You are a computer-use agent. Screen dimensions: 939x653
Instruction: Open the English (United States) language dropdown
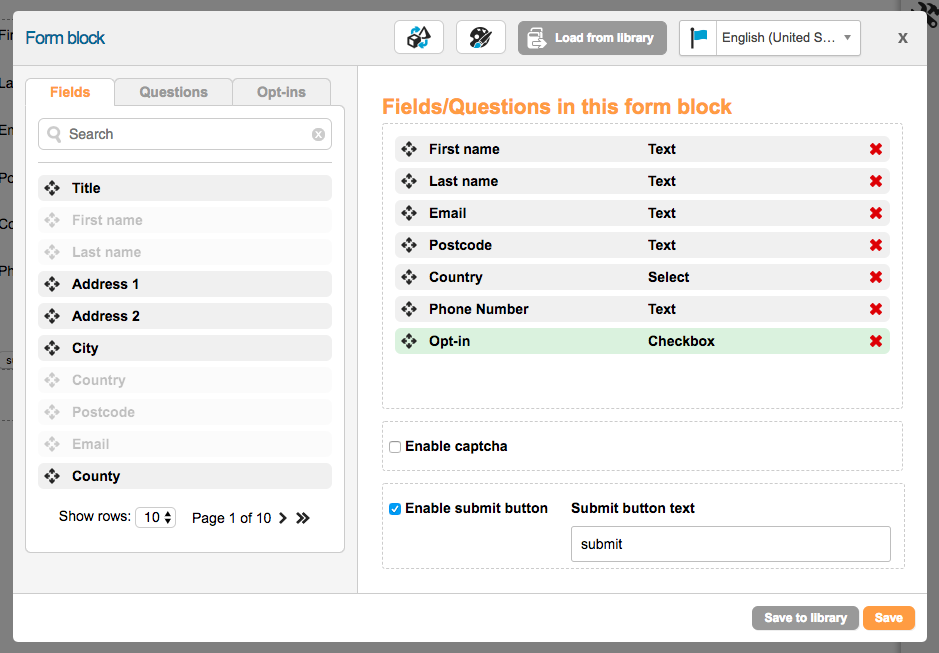pos(770,38)
